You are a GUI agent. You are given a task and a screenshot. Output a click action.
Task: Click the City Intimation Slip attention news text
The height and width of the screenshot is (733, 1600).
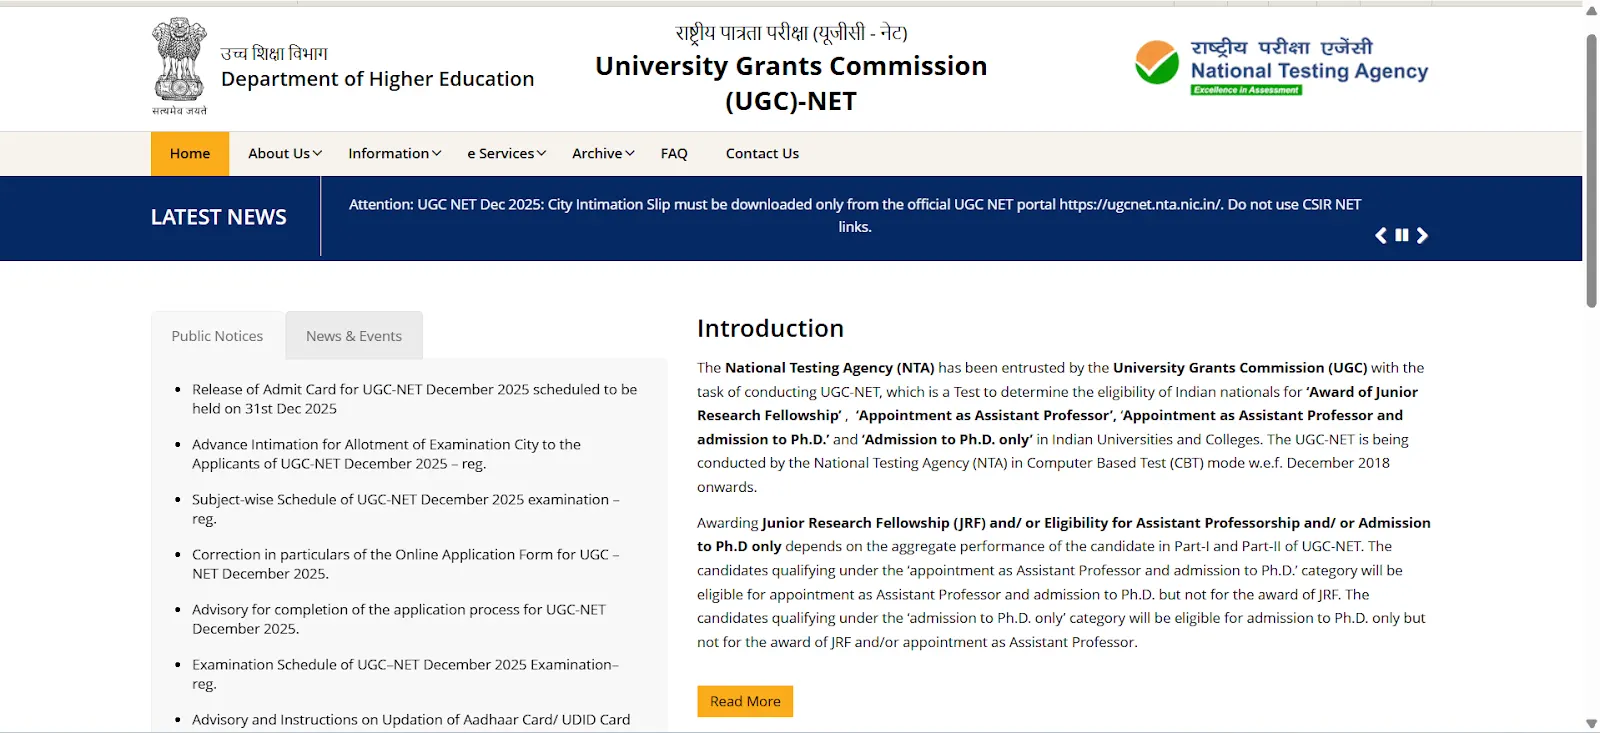tap(855, 215)
